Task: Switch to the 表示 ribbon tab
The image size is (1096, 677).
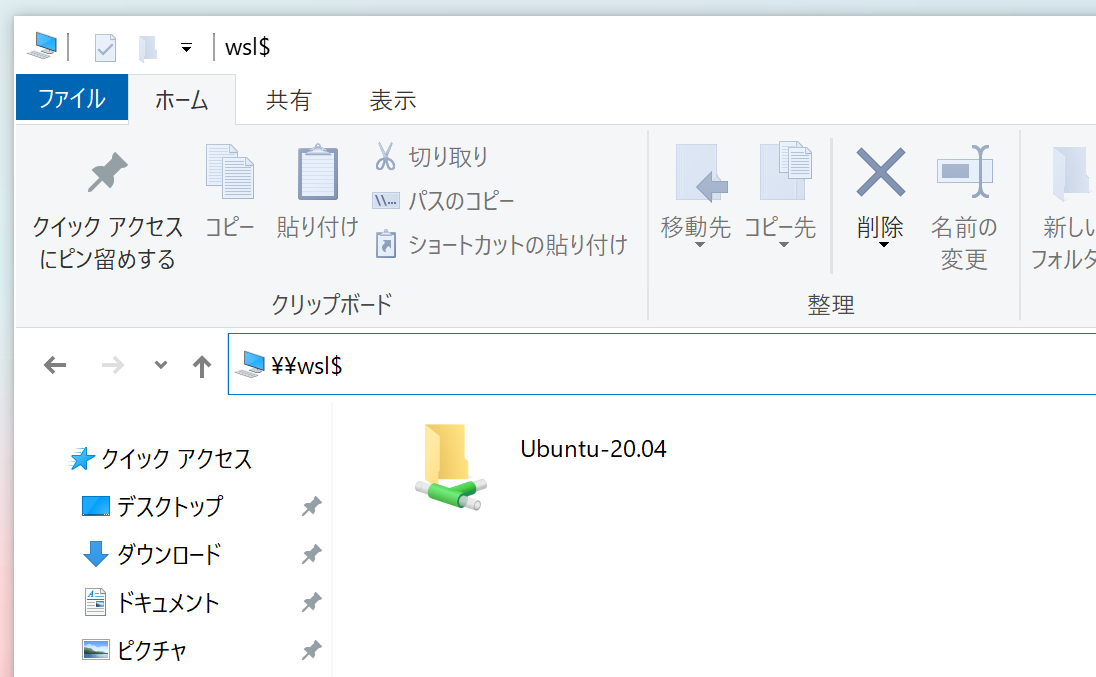Action: (x=392, y=100)
